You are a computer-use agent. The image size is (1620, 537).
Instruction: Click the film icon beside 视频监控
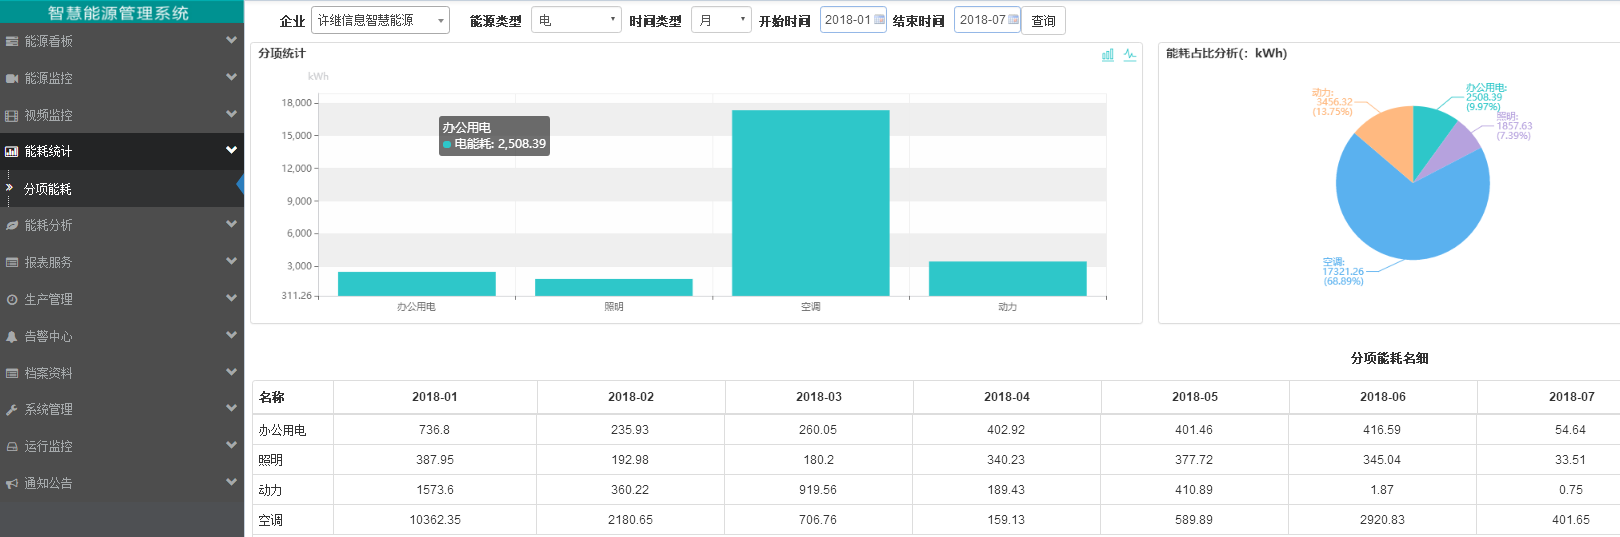point(12,116)
